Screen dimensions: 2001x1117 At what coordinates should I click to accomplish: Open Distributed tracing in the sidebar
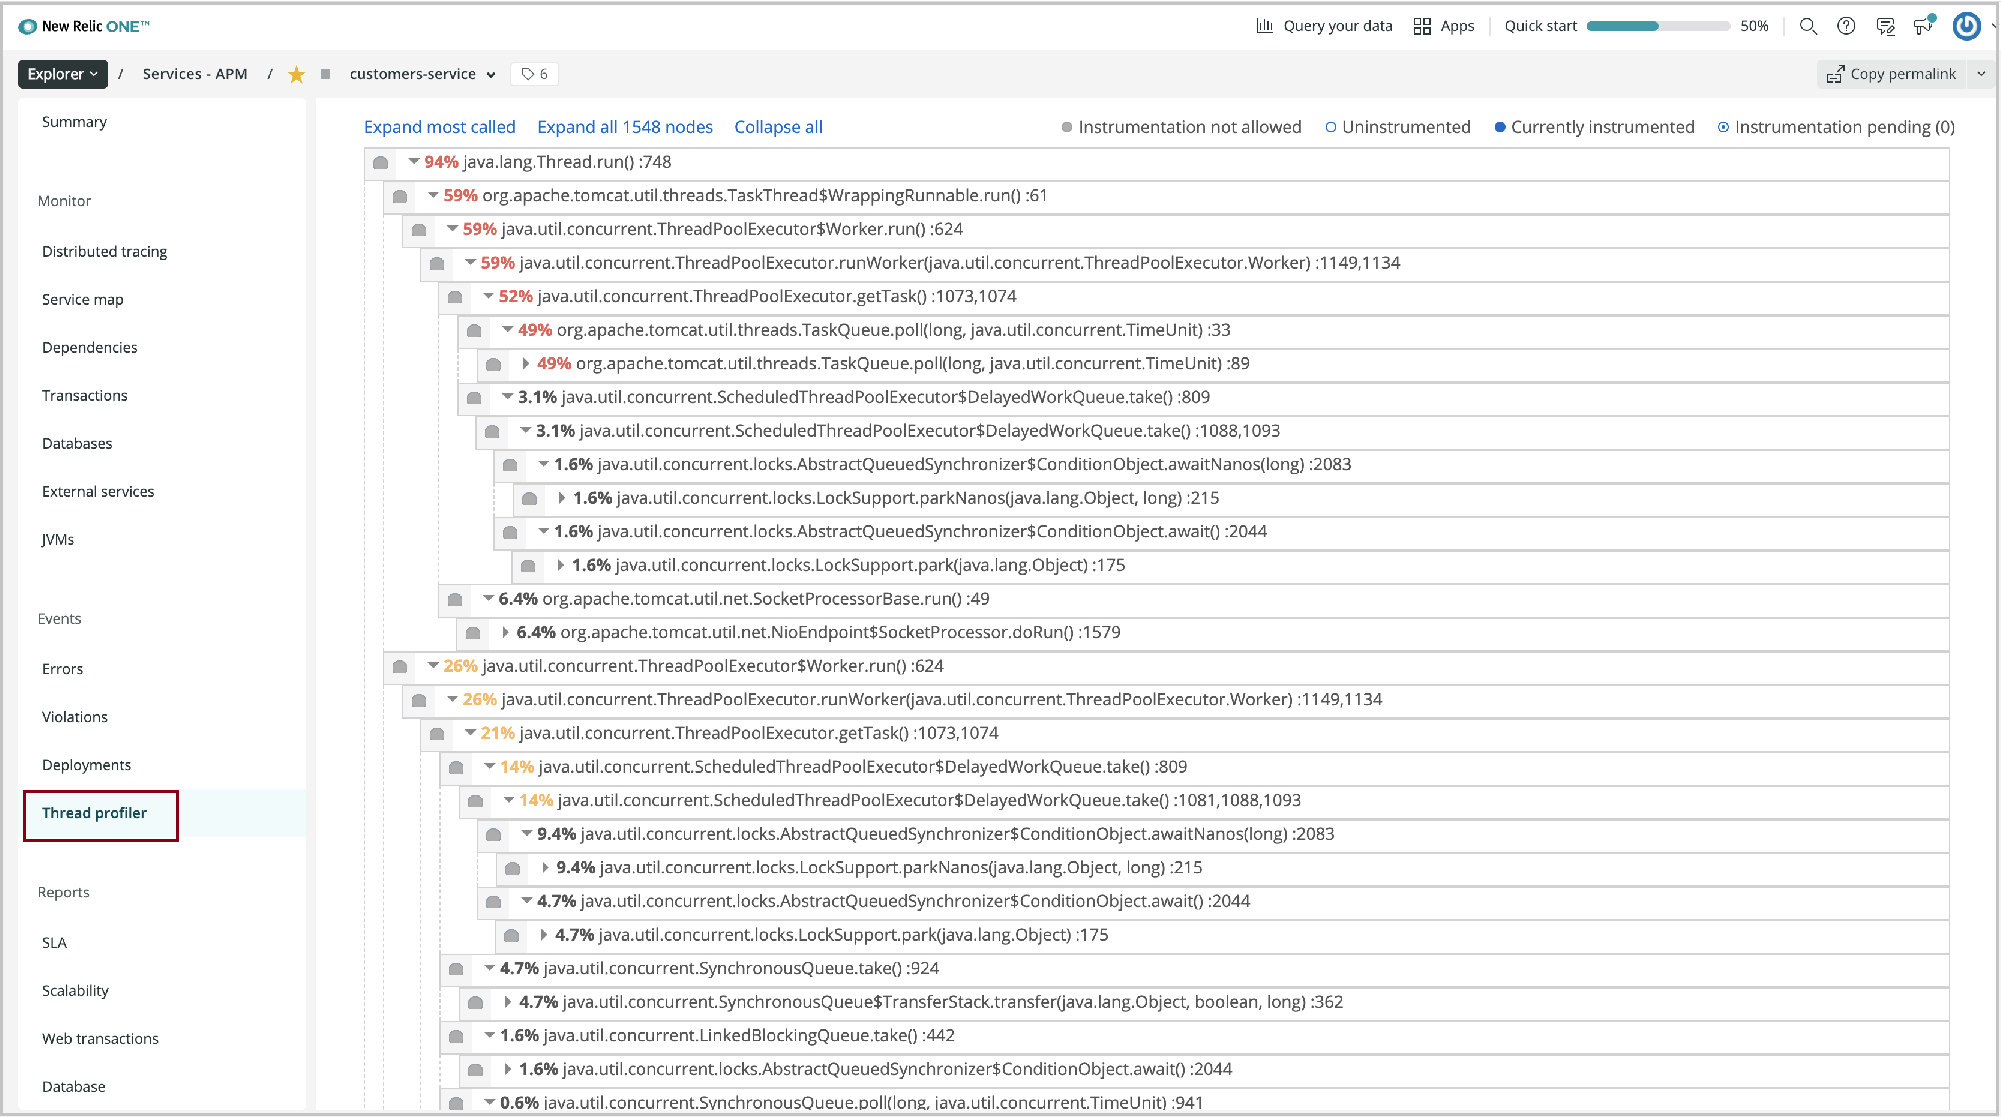click(104, 252)
